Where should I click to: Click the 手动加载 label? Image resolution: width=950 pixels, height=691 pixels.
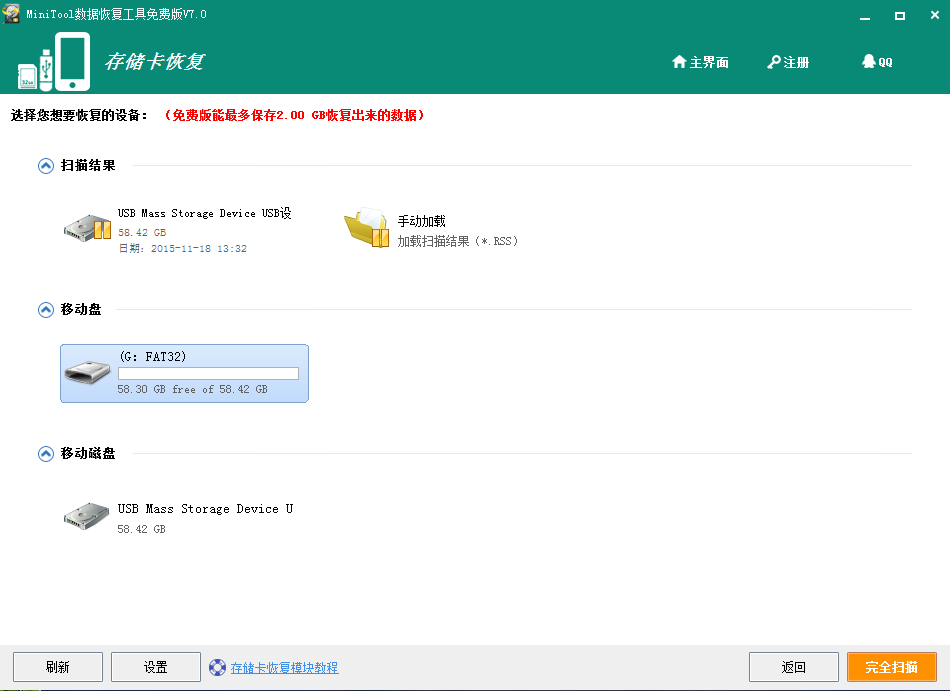point(422,221)
